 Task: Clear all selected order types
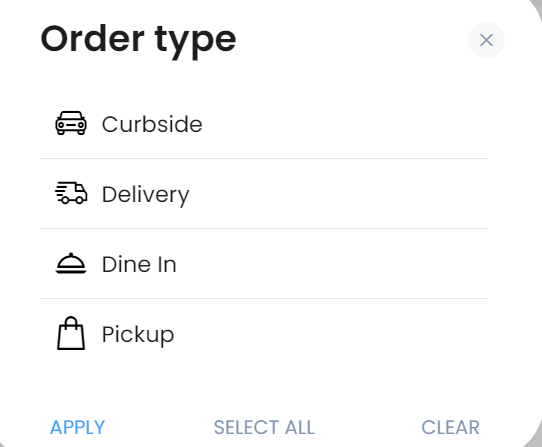(450, 427)
